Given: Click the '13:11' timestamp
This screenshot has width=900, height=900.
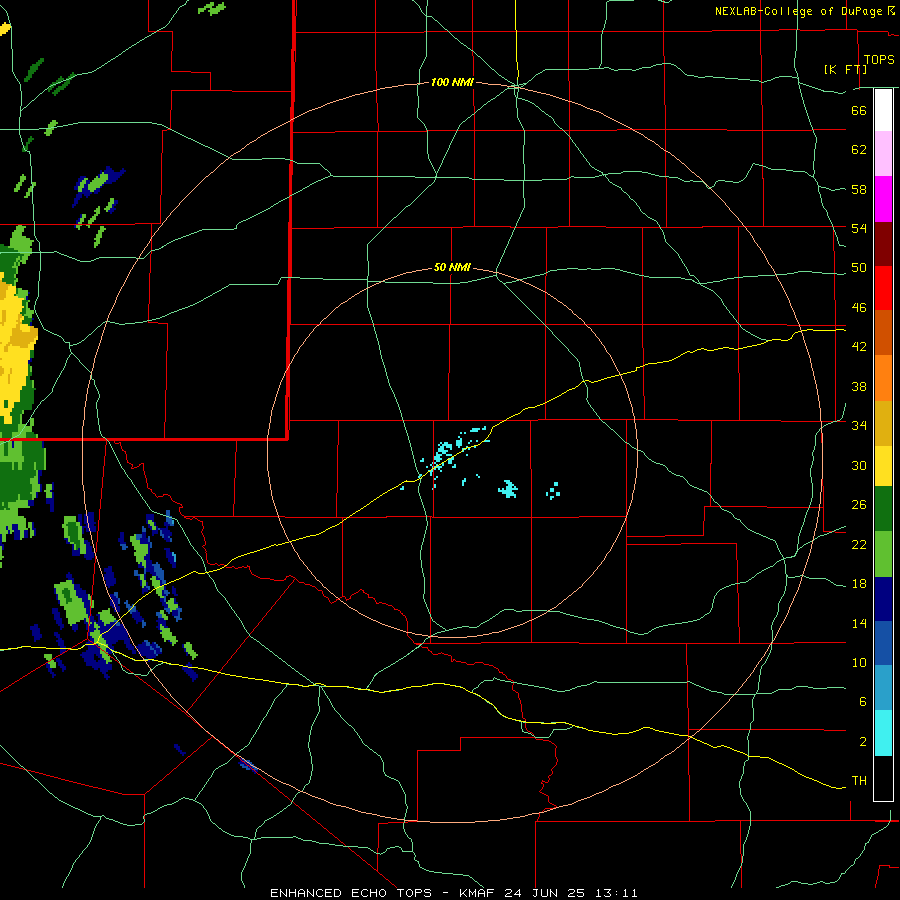Looking at the screenshot, I should pos(616,893).
